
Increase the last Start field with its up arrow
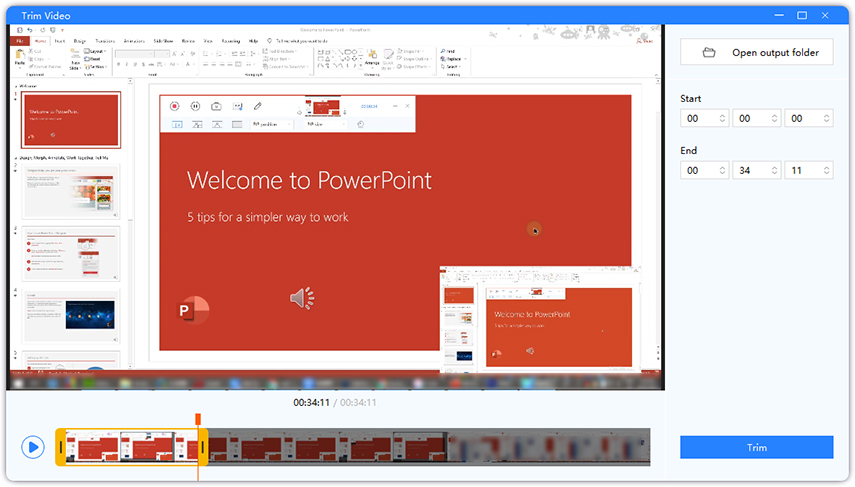[827, 116]
